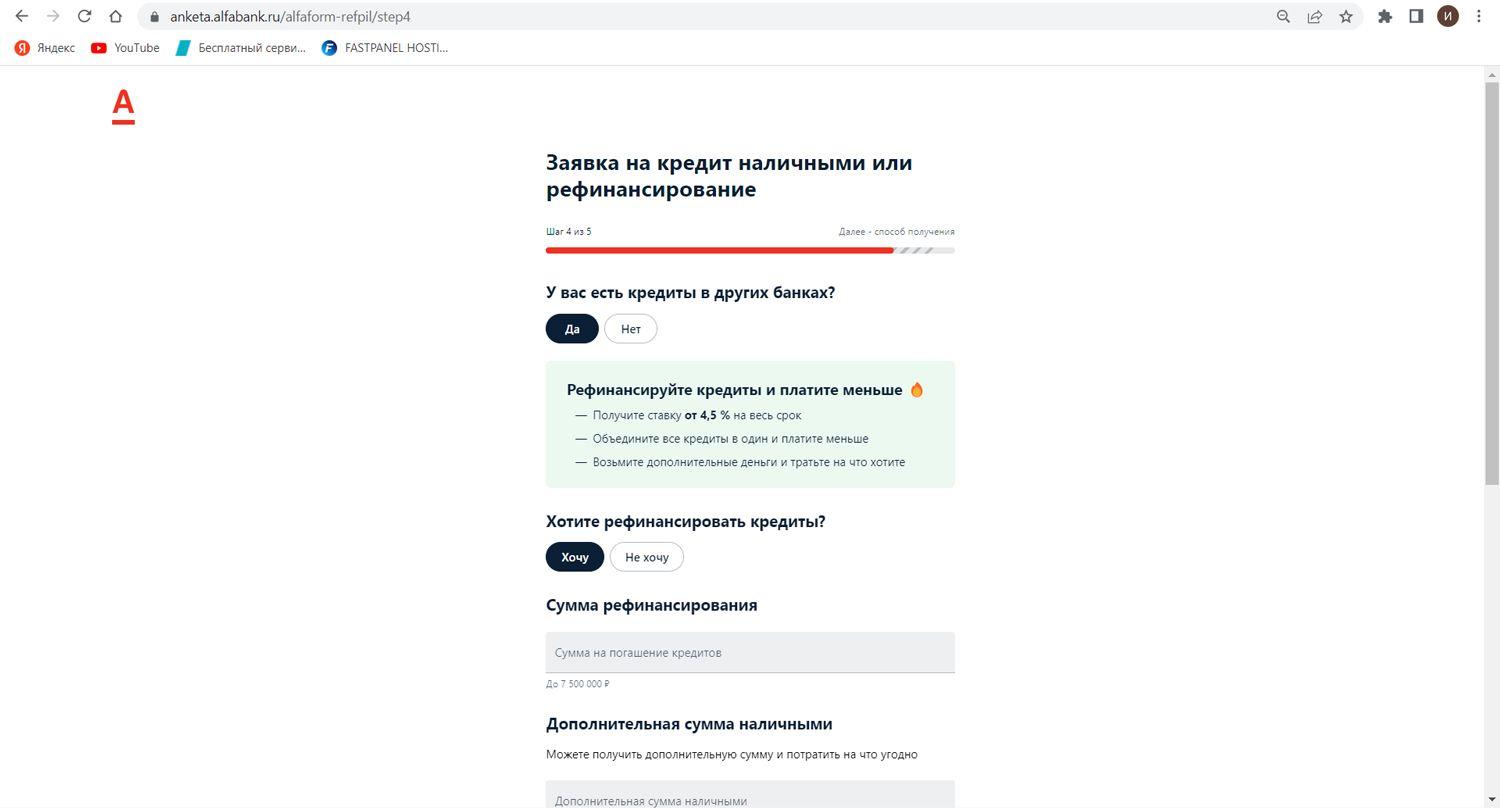Open the browser extensions puzzle icon

point(1384,16)
